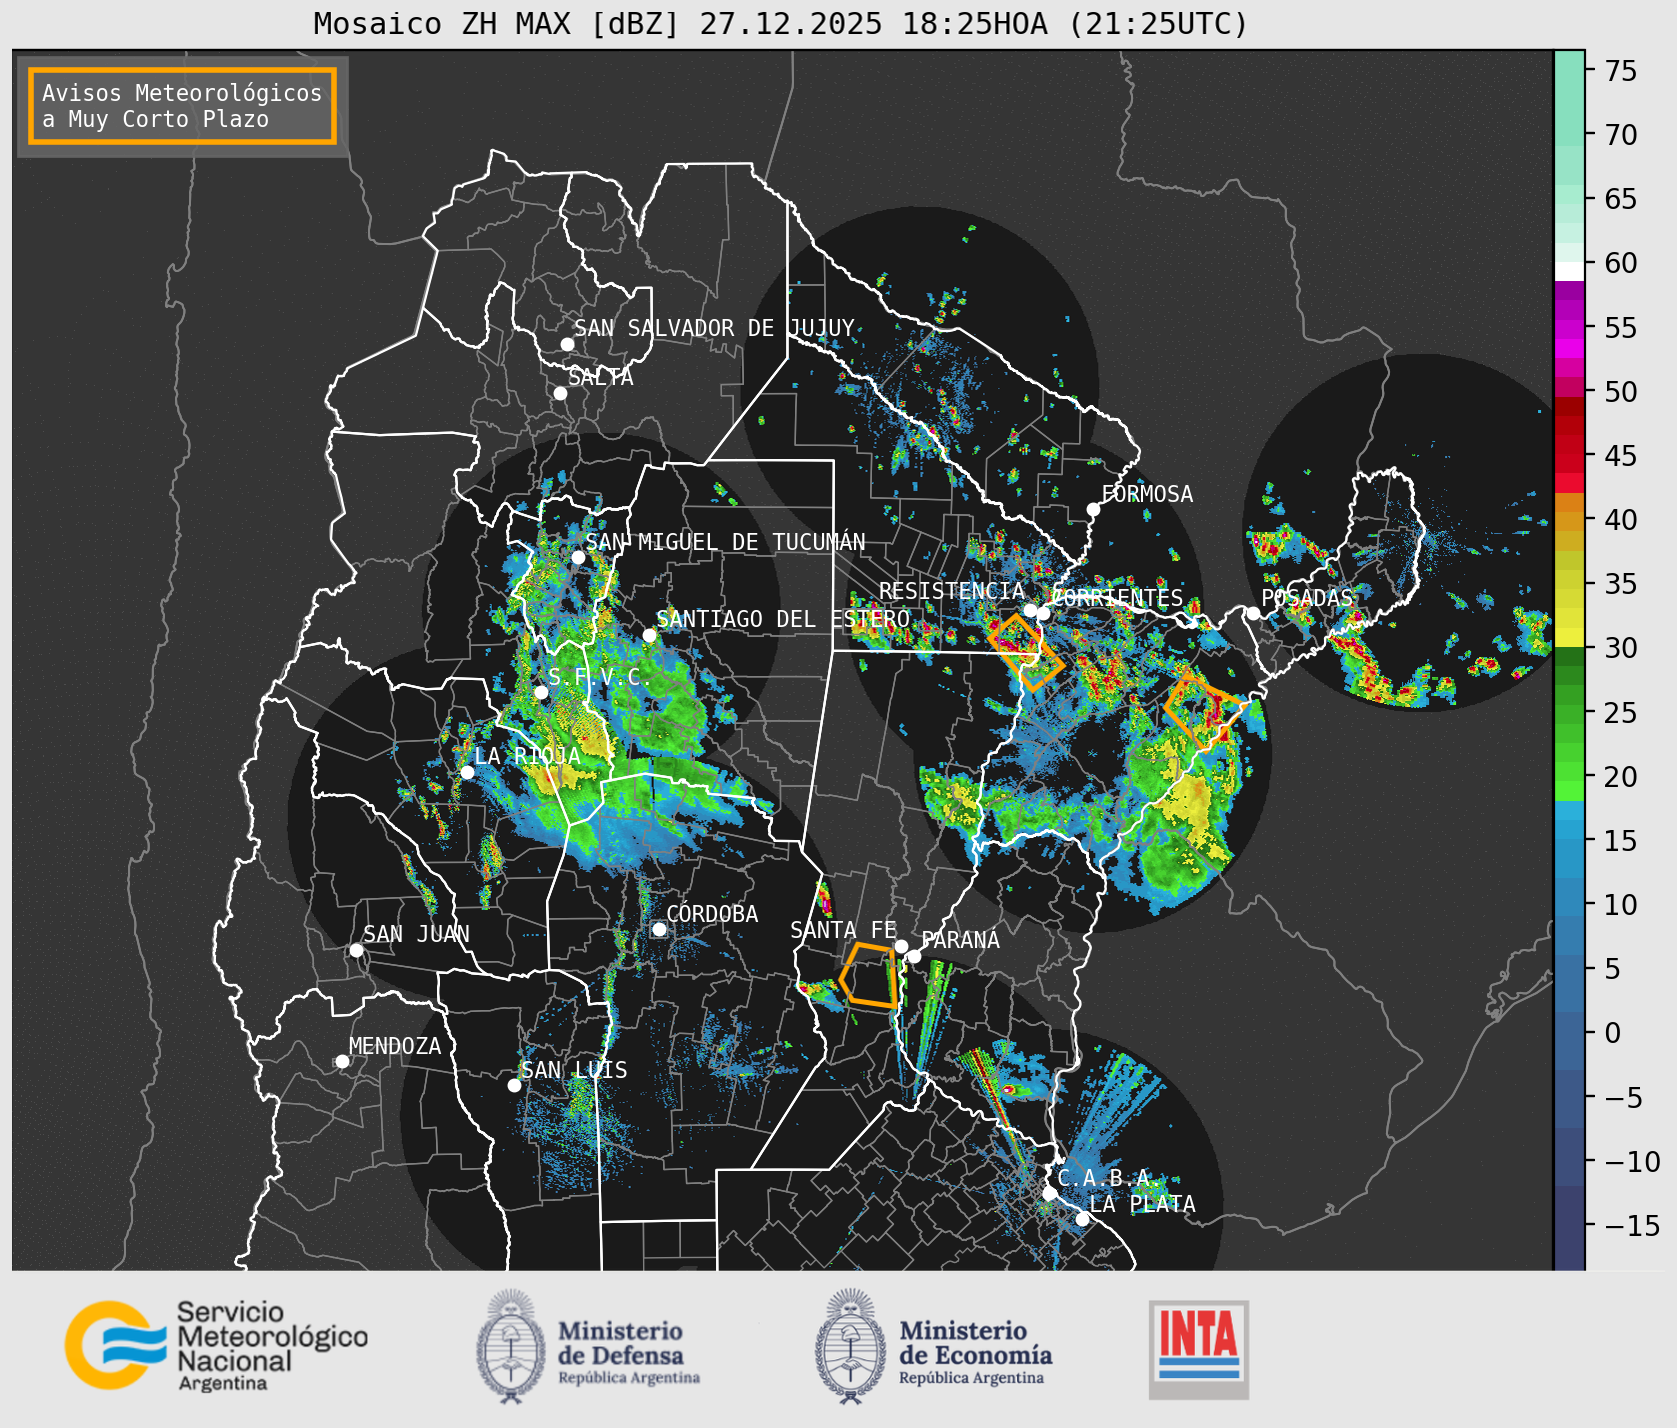
Task: Click the white dot marking San Luis
Action: [x=514, y=1085]
